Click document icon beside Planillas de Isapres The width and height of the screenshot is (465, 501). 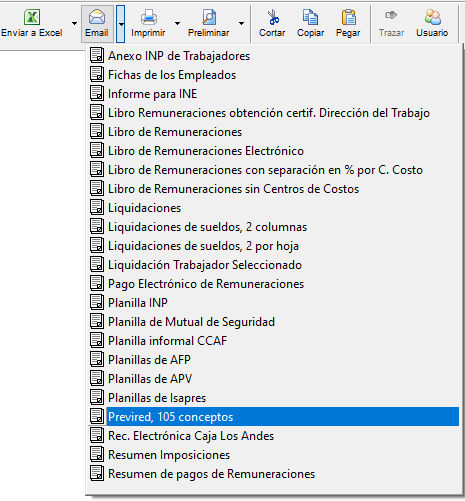click(97, 397)
